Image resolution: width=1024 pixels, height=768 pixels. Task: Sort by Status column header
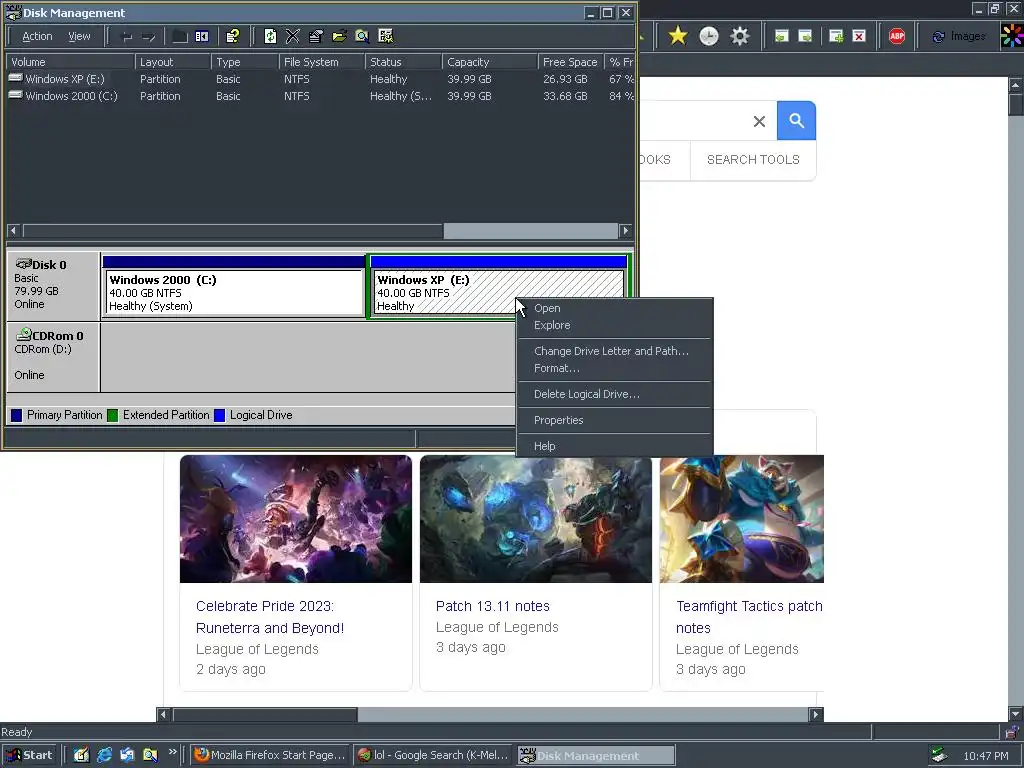(x=403, y=62)
